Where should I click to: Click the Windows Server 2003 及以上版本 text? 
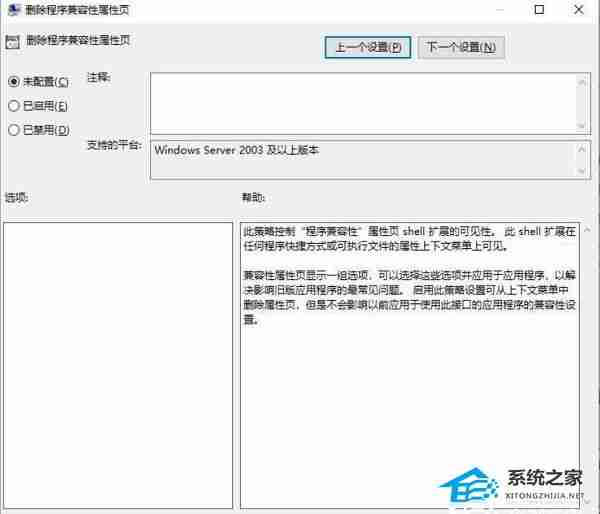coord(236,150)
